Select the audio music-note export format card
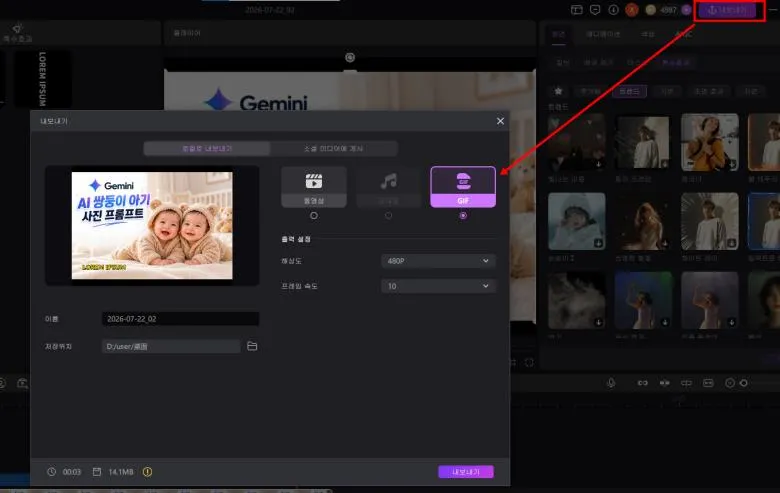This screenshot has width=780, height=493. point(389,187)
